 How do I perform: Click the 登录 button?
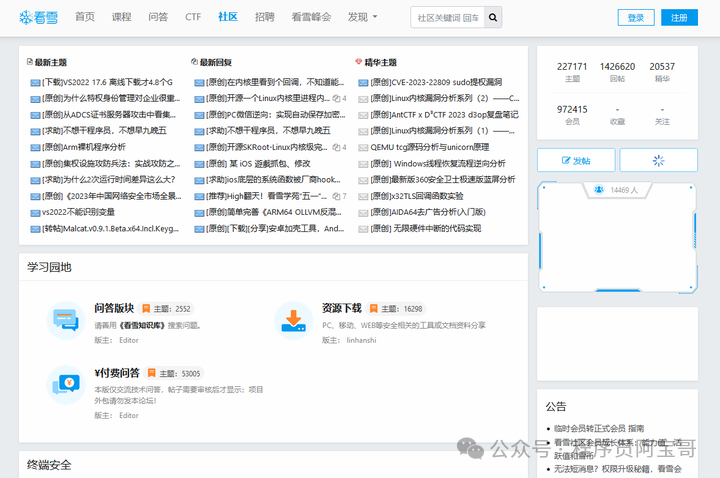(x=636, y=17)
